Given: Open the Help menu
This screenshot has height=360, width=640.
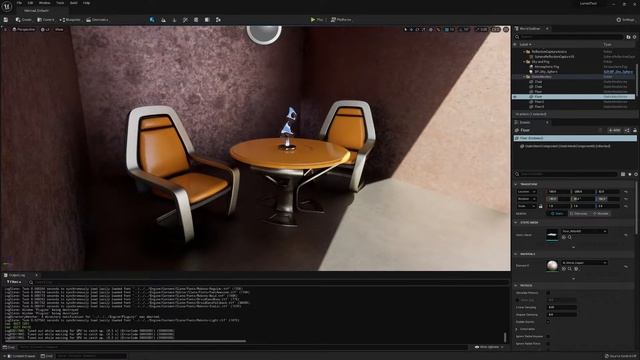Looking at the screenshot, I should click(87, 3).
